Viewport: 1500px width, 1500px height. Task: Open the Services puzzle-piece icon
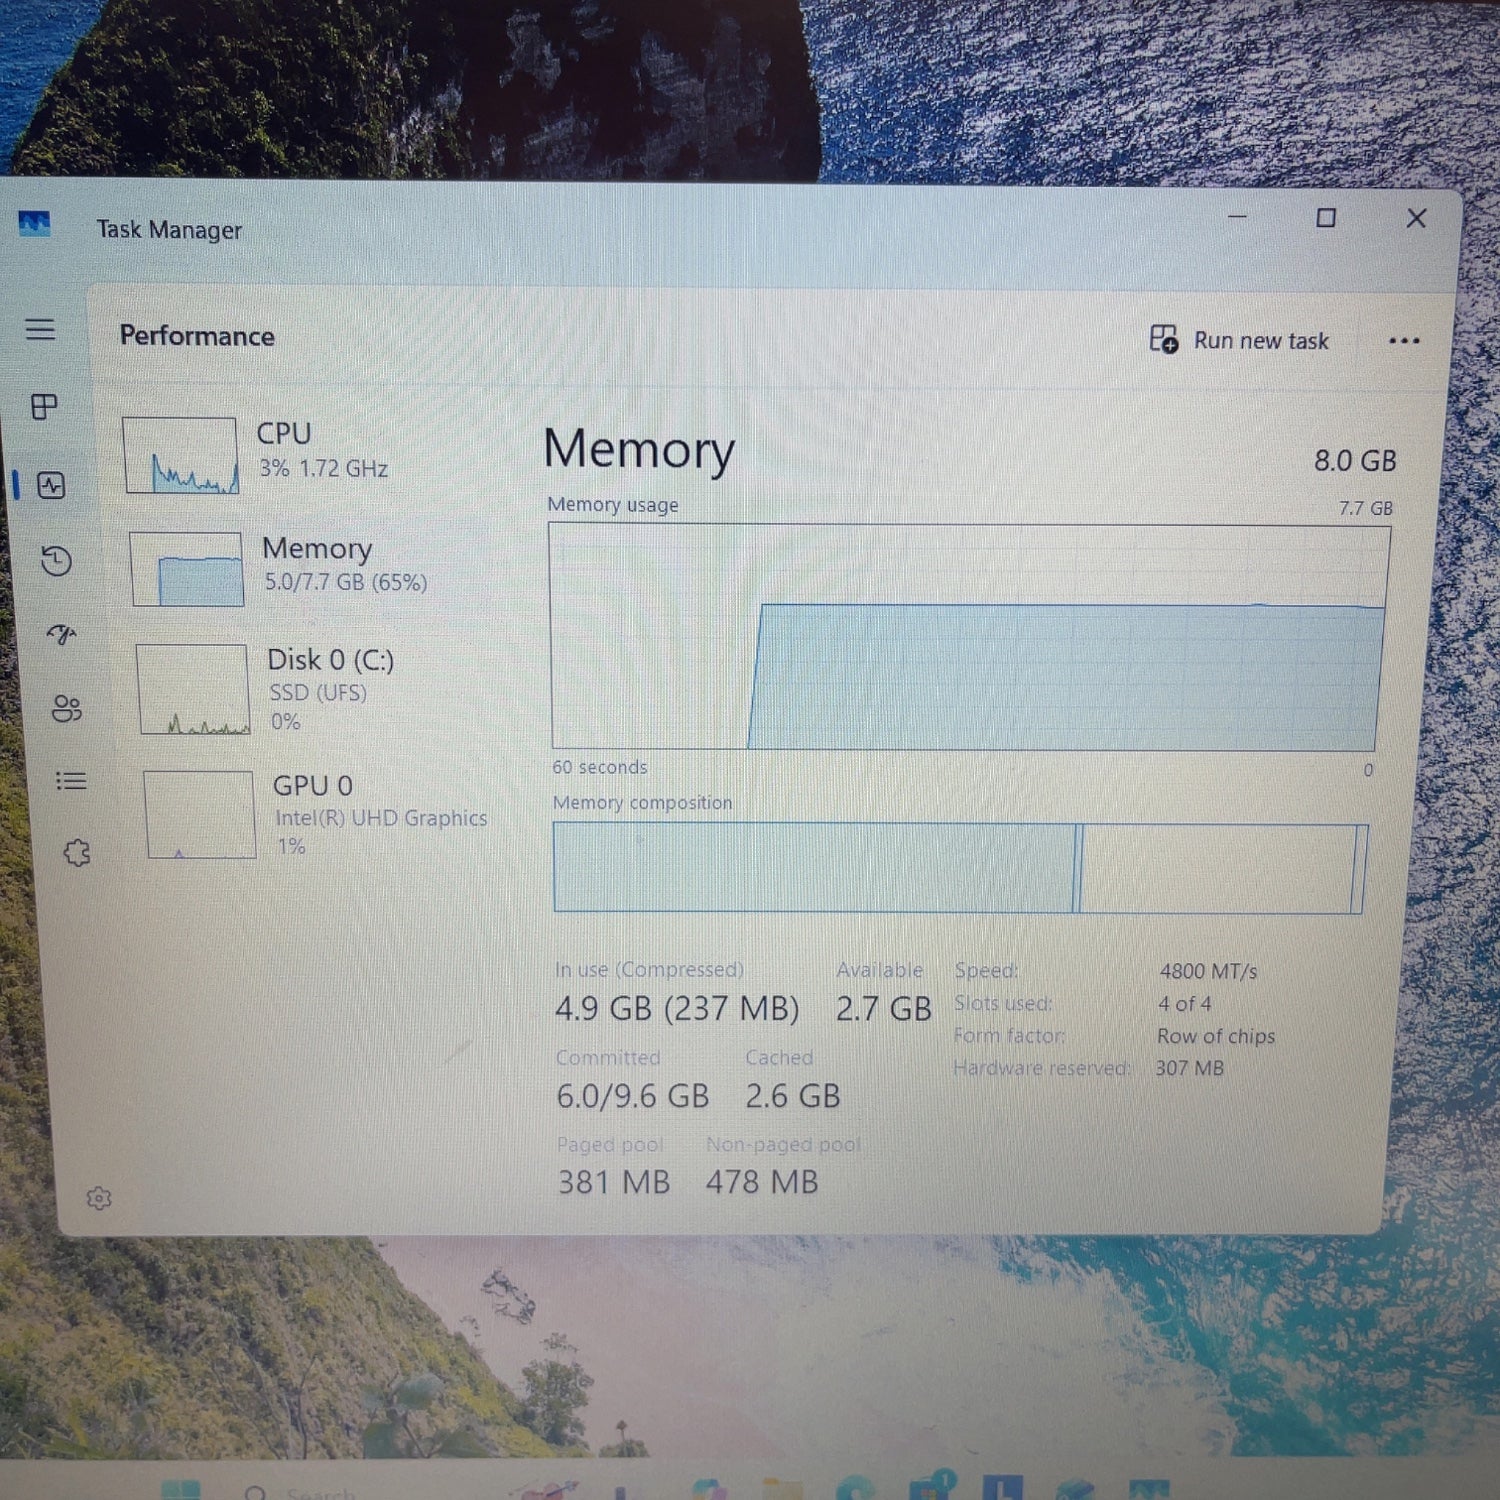pyautogui.click(x=77, y=853)
